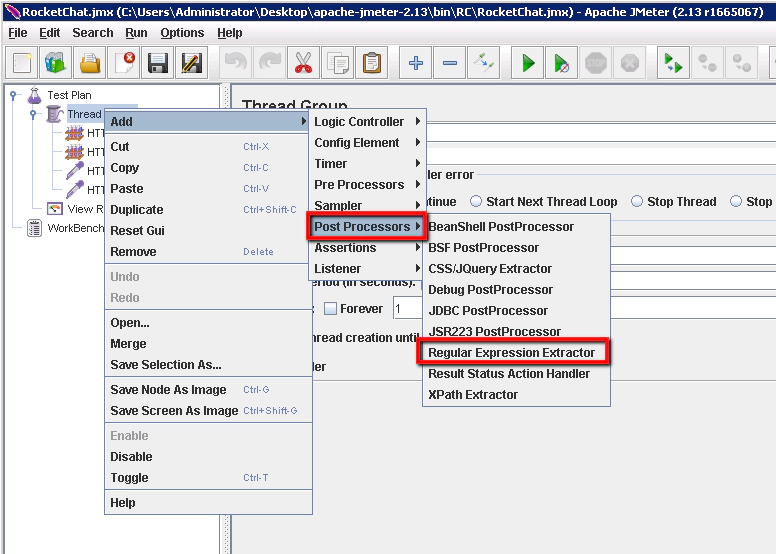Click the View Results listener icon

pyautogui.click(x=54, y=209)
